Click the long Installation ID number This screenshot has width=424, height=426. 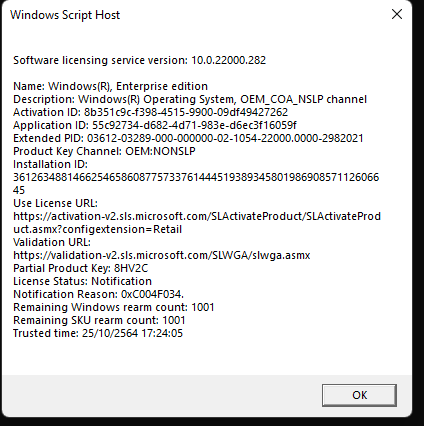pos(196,184)
